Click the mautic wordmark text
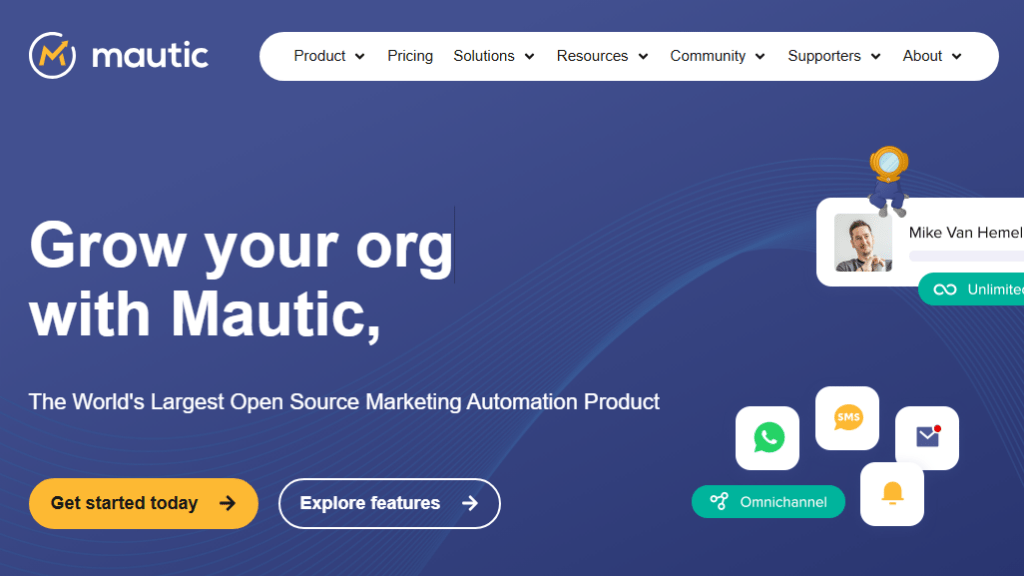1024x576 pixels. click(150, 56)
